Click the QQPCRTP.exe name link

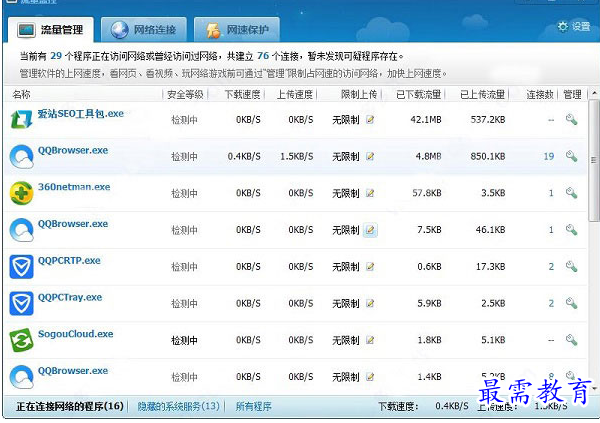tap(69, 260)
